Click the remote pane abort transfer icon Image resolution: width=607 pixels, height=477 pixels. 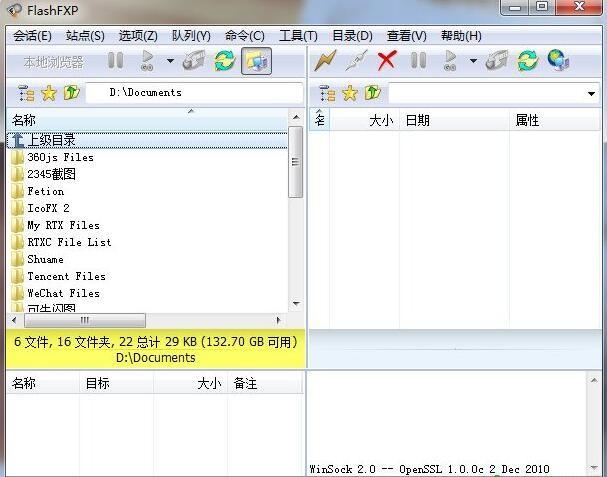[497, 60]
